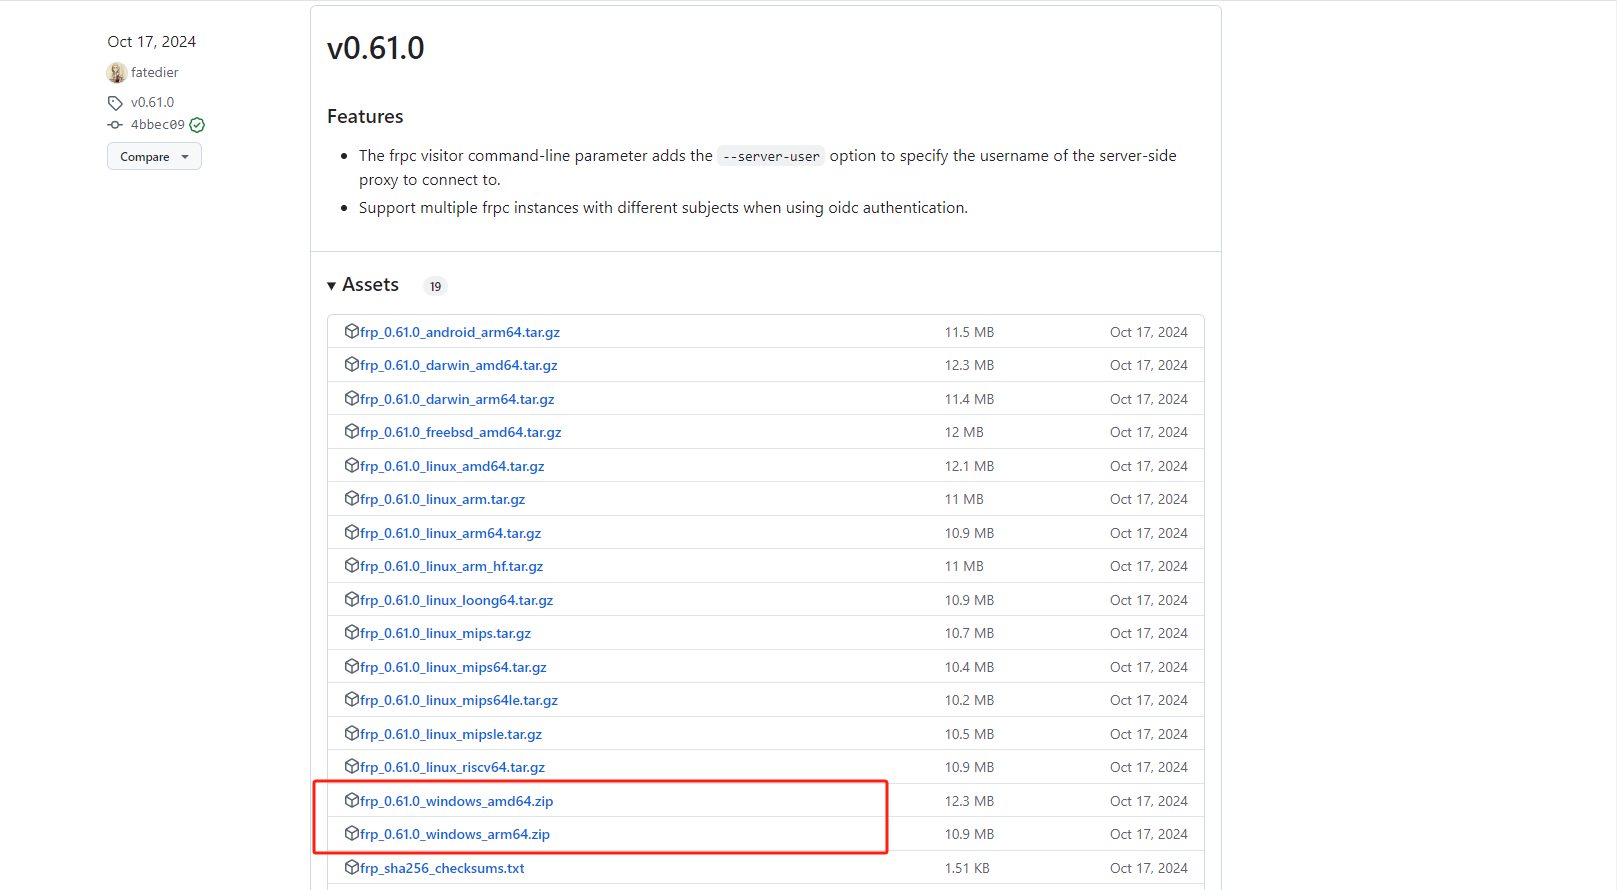Open the v0.61.0 release title
1617x890 pixels.
(x=376, y=48)
